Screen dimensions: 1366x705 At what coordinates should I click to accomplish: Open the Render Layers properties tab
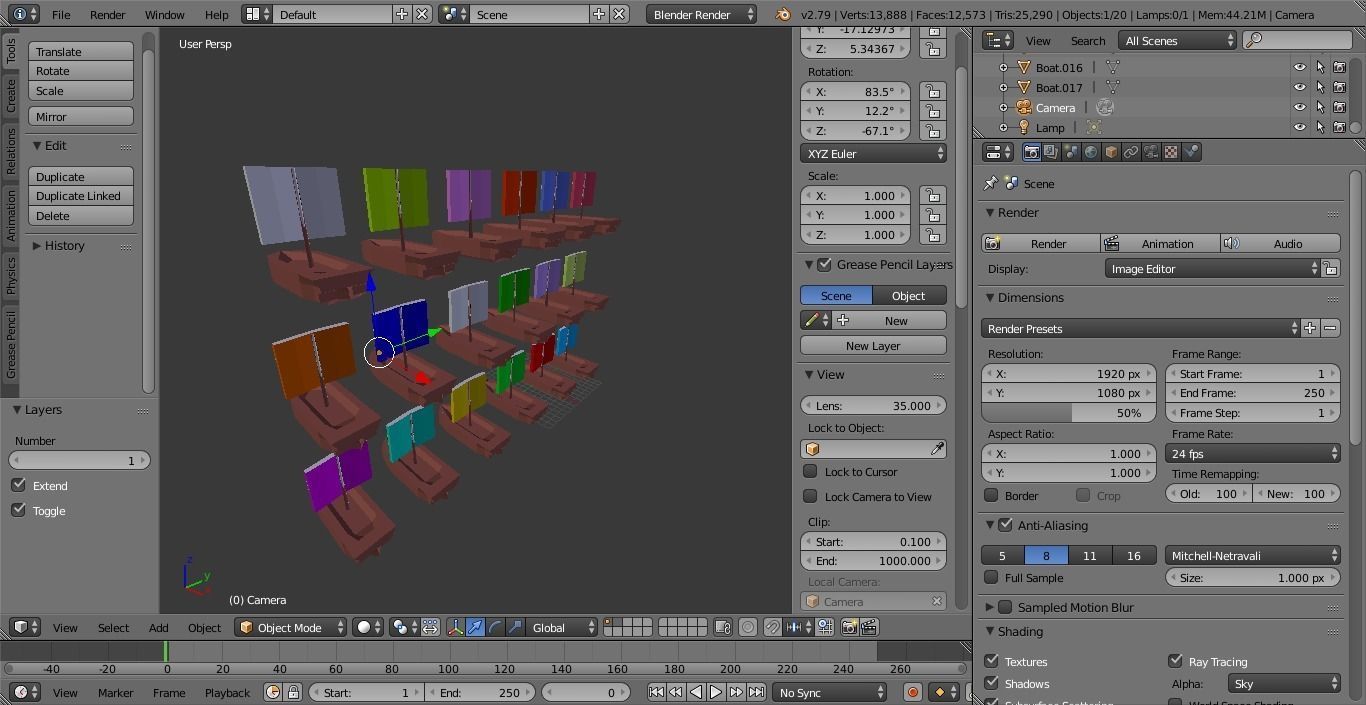1051,152
